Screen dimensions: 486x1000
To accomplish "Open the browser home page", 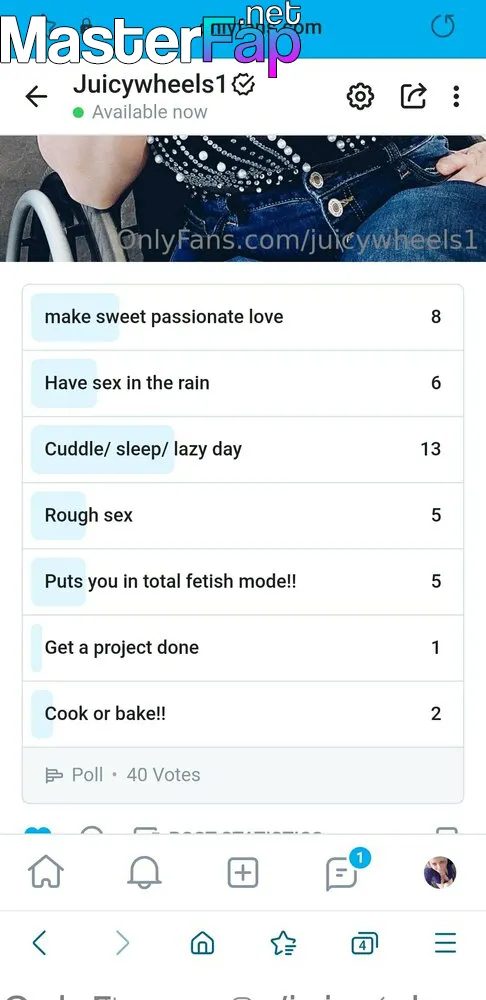I will [x=203, y=943].
